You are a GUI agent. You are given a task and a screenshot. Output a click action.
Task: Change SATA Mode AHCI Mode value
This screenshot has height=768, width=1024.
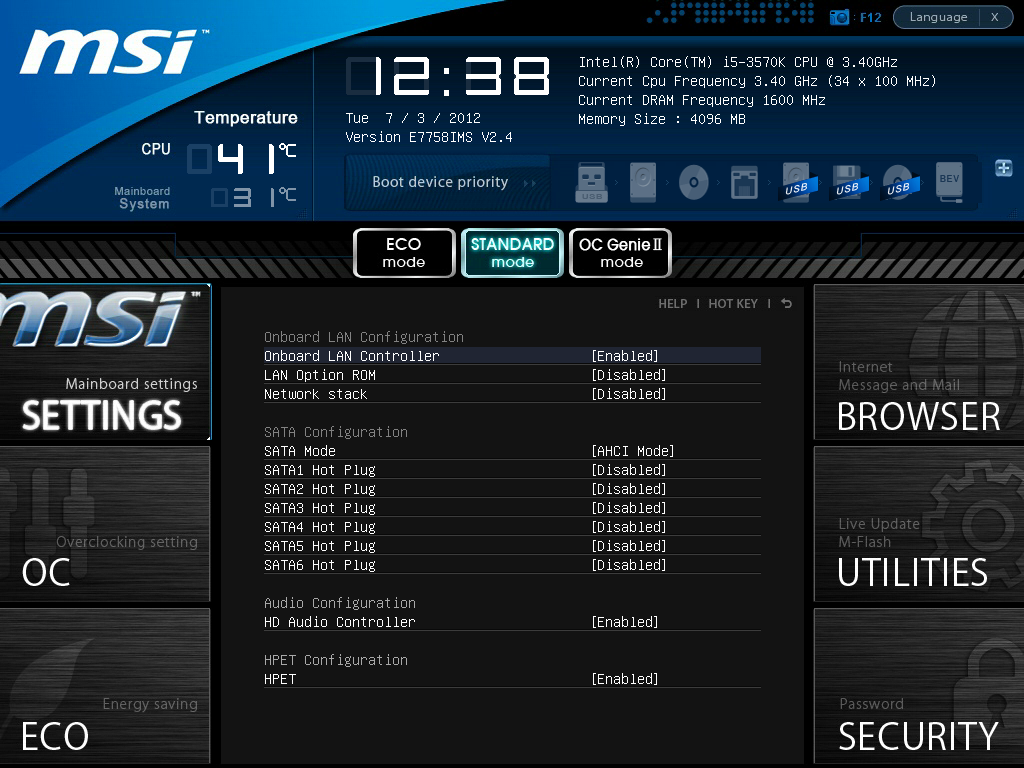click(632, 451)
